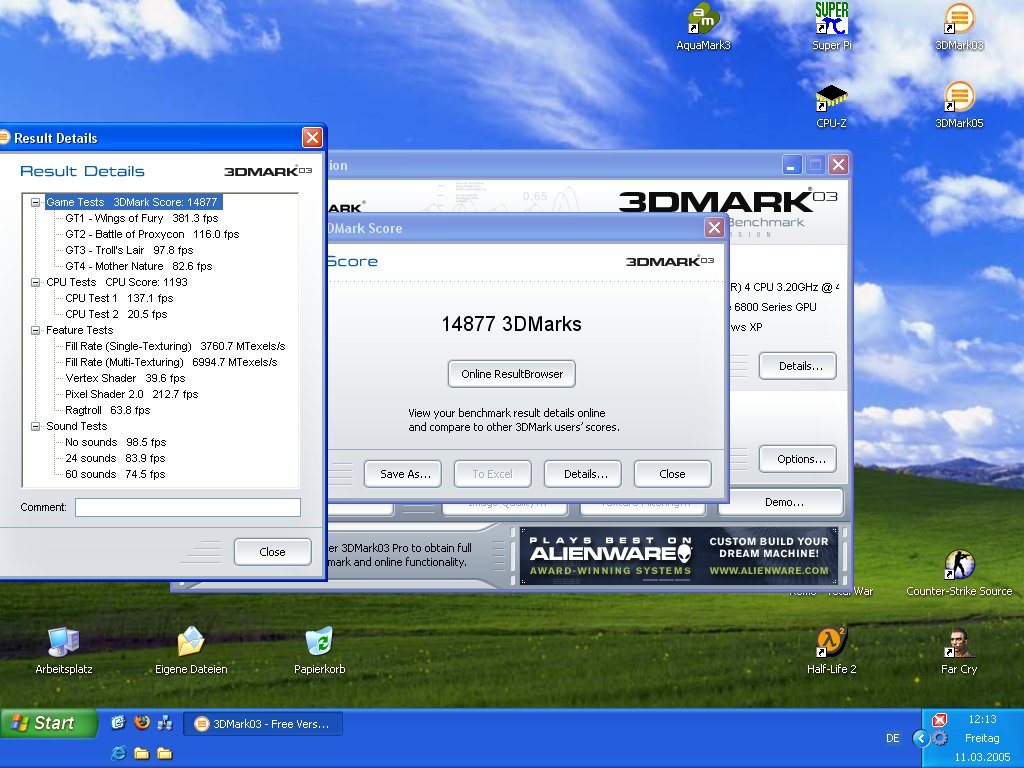Collapse the Sound Tests tree node

click(x=35, y=426)
